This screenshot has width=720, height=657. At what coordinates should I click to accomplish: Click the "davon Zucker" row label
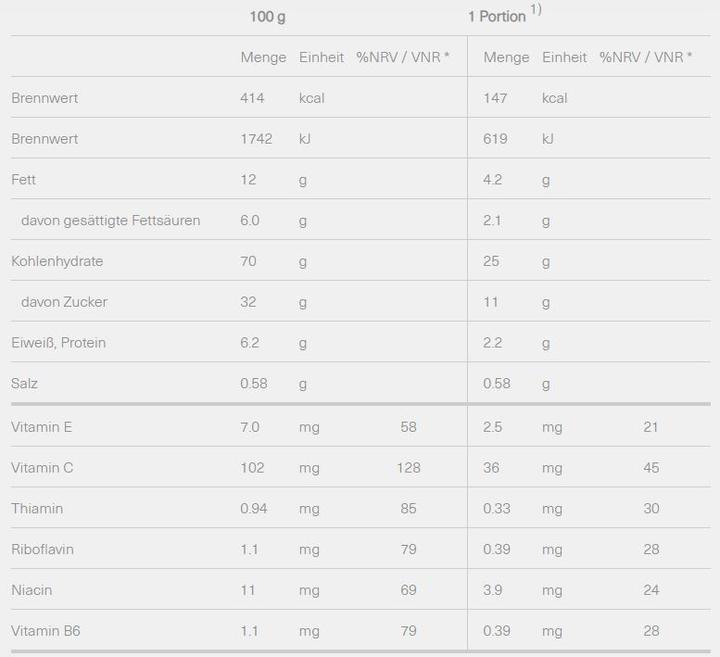click(64, 302)
